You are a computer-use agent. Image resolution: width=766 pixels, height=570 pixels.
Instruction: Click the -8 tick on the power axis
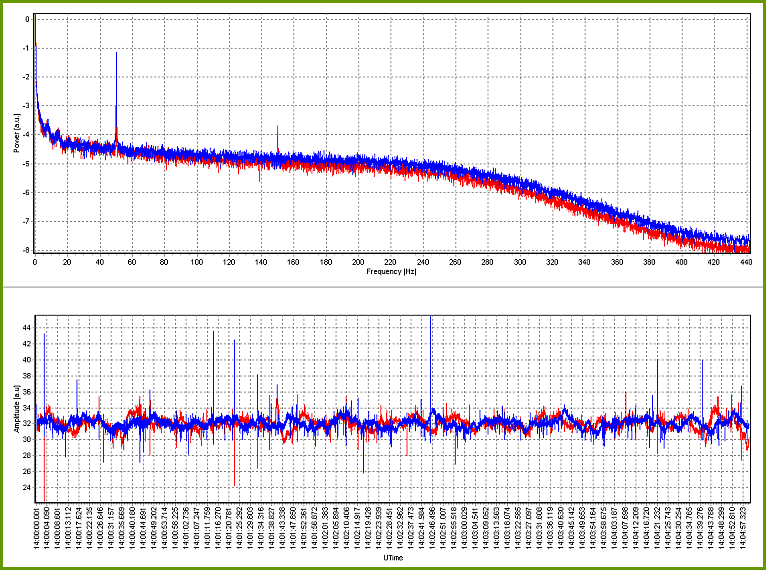pos(26,250)
